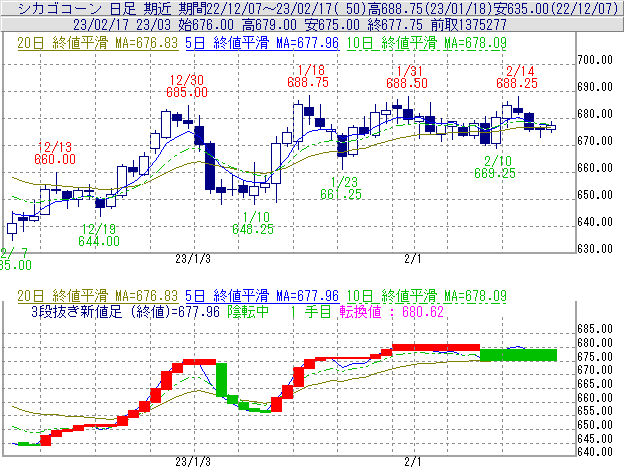
Task: Click the 665.00 axis label on lower chart
Action: coord(595,384)
